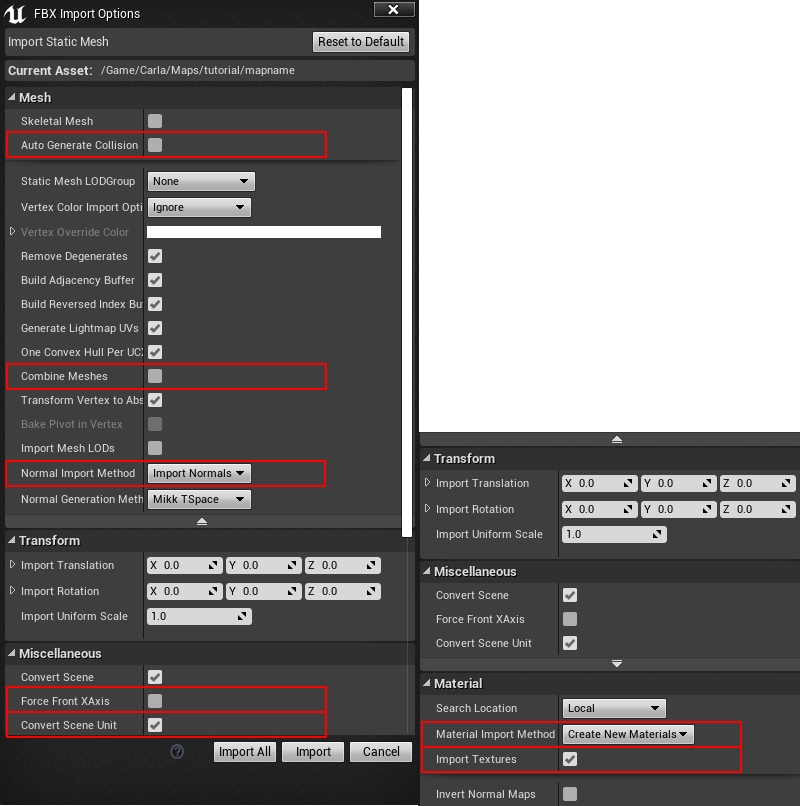Click the down chevron below the Material section
This screenshot has height=806, width=800.
616,663
